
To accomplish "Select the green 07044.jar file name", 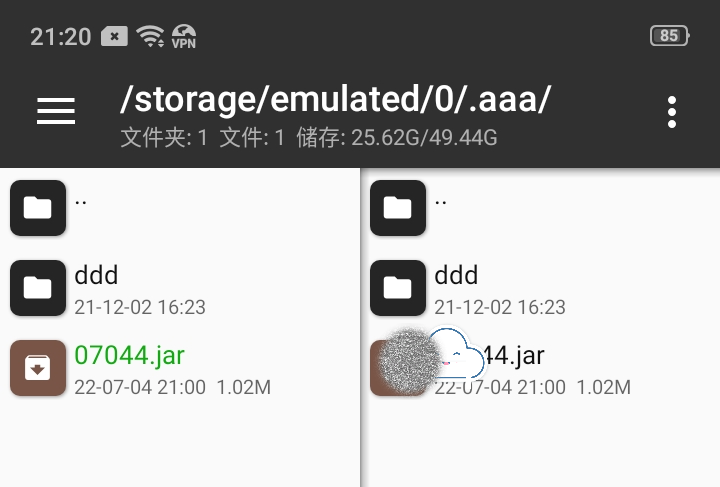I will [129, 355].
